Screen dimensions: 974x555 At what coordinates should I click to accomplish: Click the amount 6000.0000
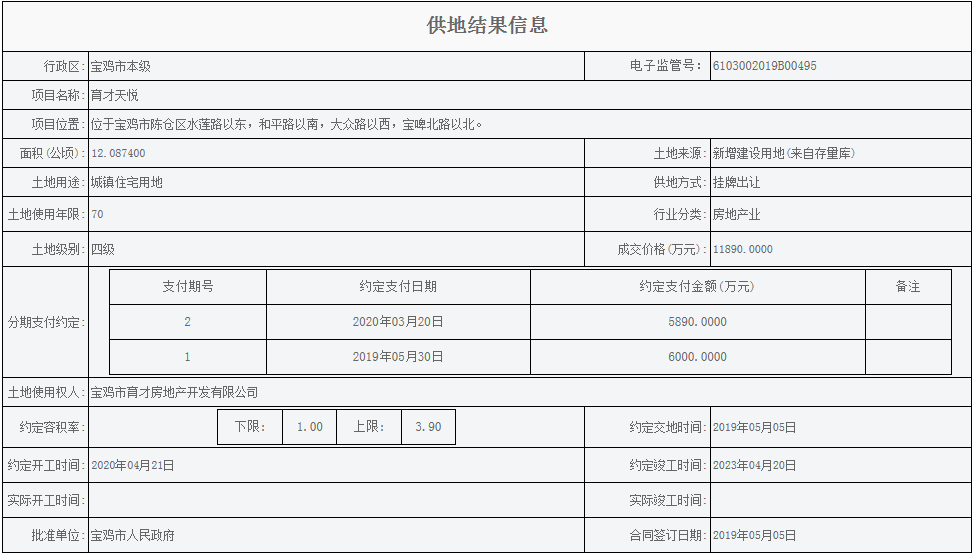[698, 357]
